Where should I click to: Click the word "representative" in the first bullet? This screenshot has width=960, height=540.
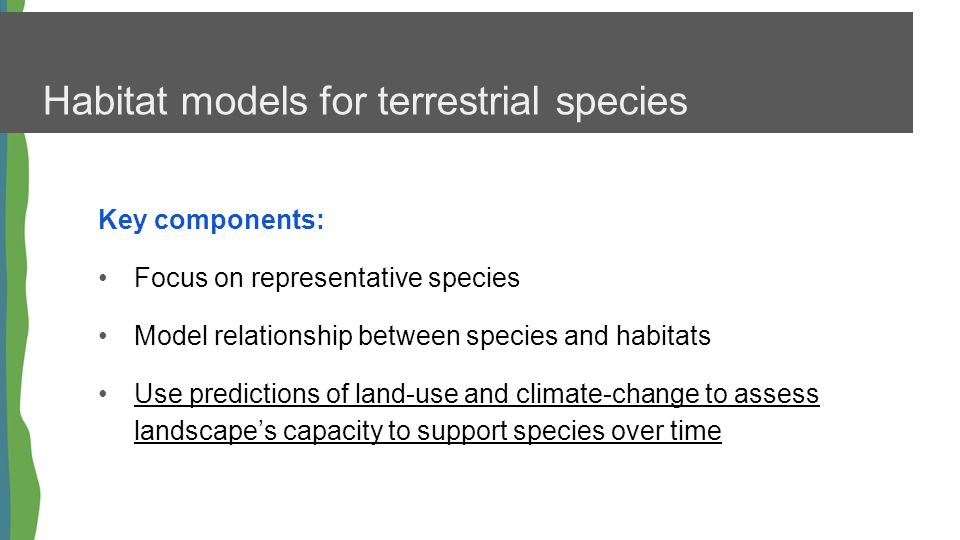click(336, 278)
